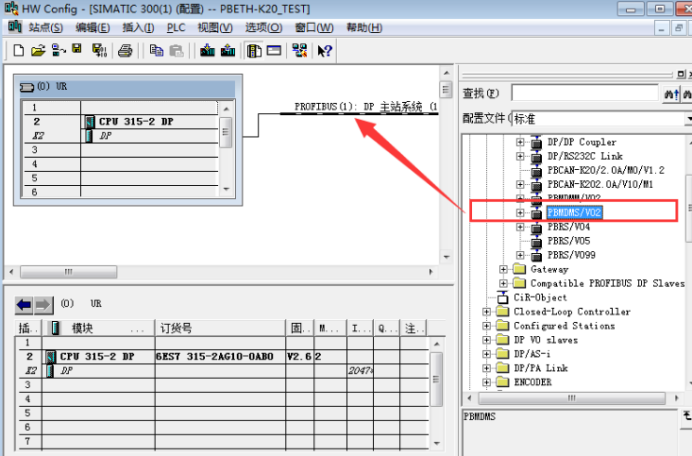Print the configuration with the printer icon
Image resolution: width=692 pixels, height=456 pixels.
[x=125, y=51]
